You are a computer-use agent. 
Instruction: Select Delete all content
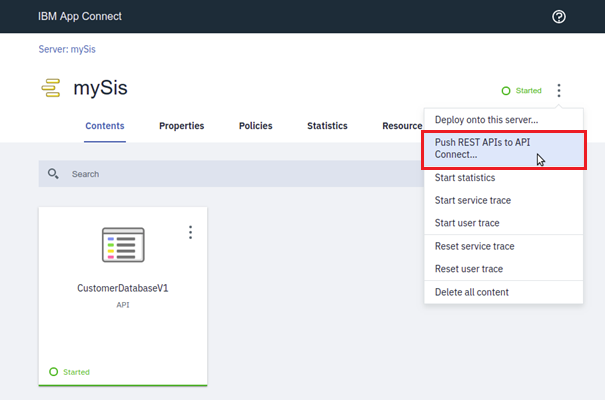coord(504,292)
